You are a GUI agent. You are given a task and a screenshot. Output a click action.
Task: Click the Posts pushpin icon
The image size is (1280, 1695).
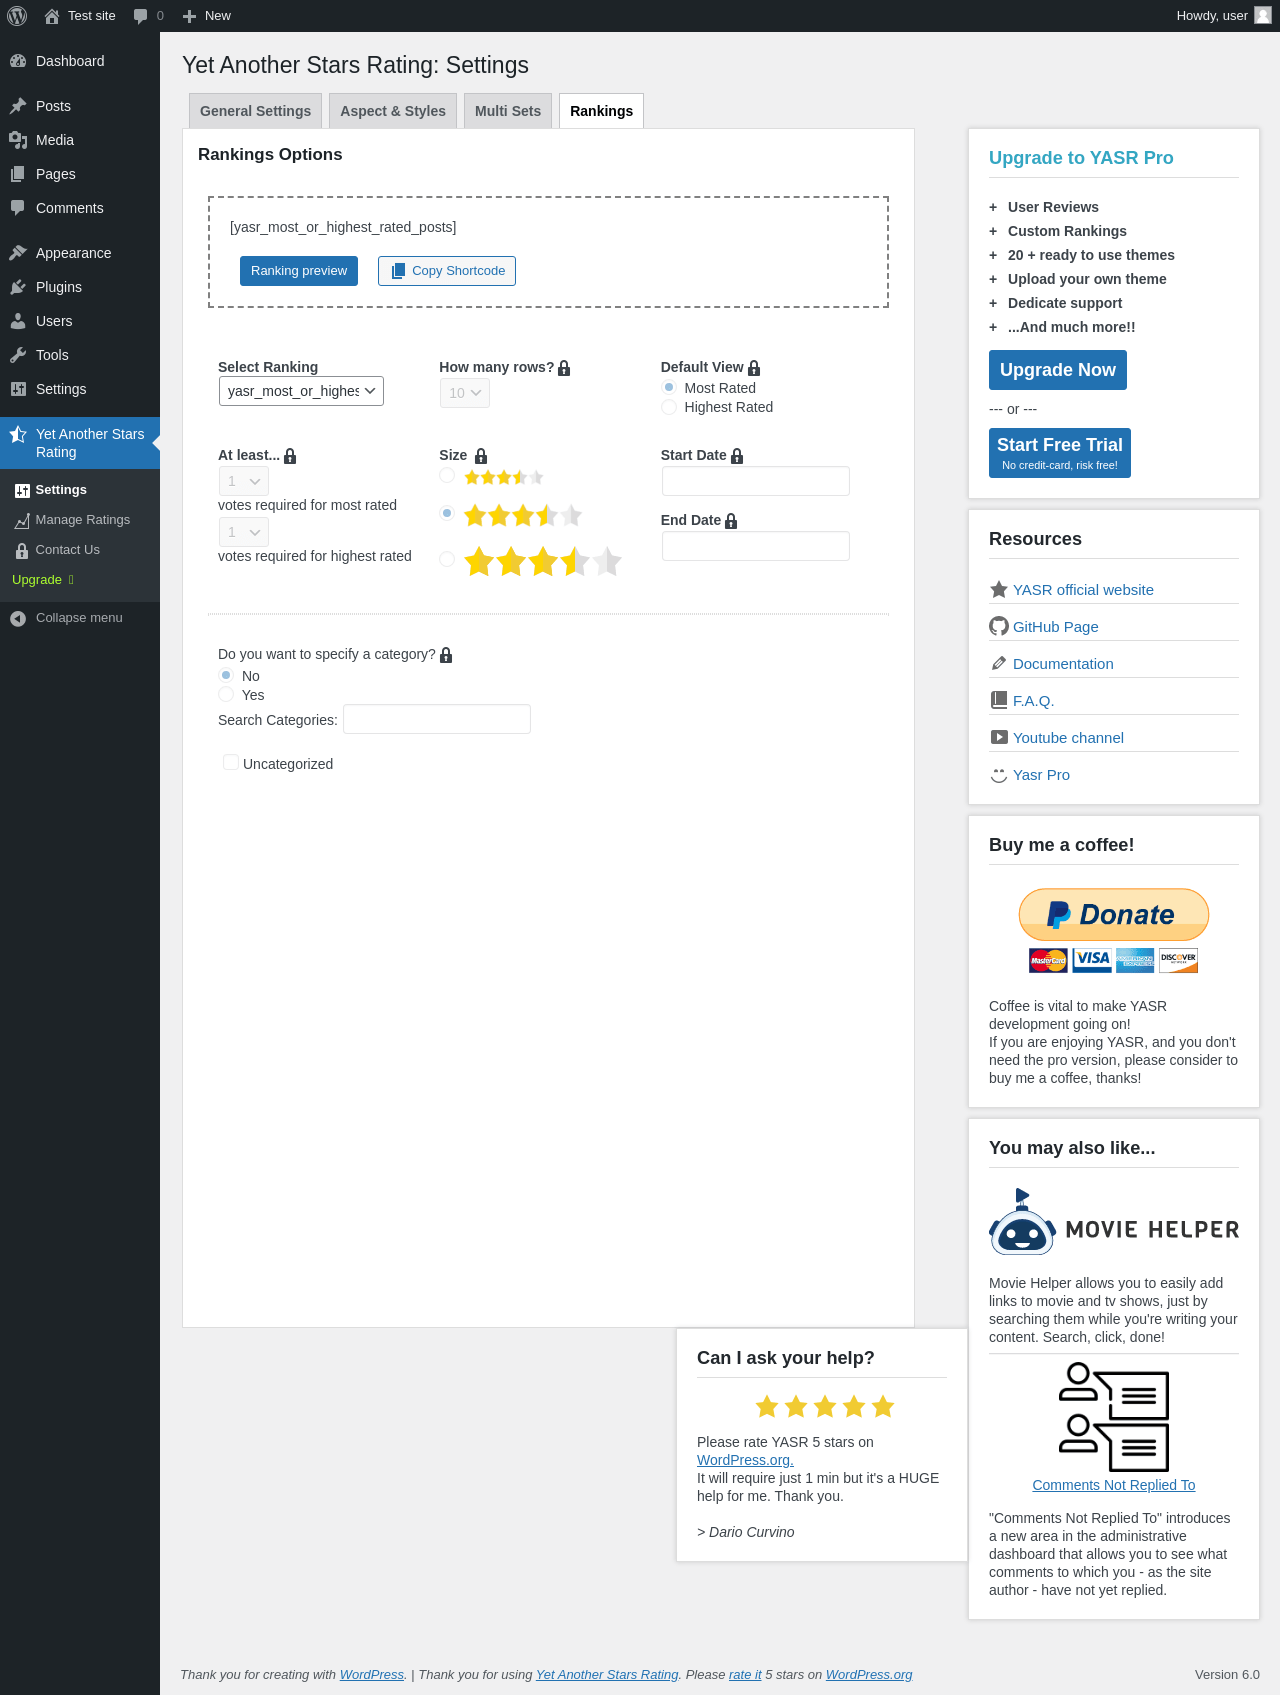[x=18, y=106]
